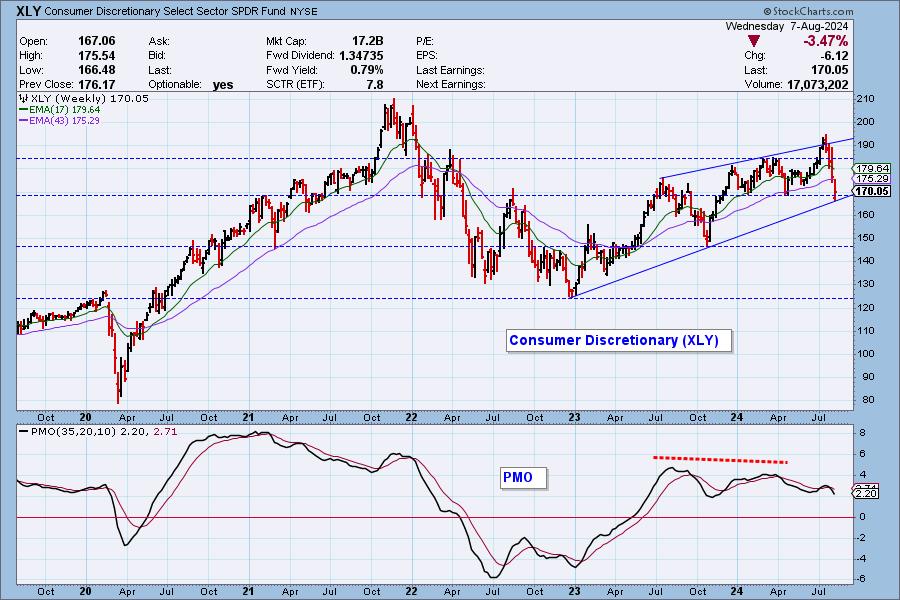The width and height of the screenshot is (900, 600).
Task: Click the SCTR (ETF) value 7.8
Action: 375,84
